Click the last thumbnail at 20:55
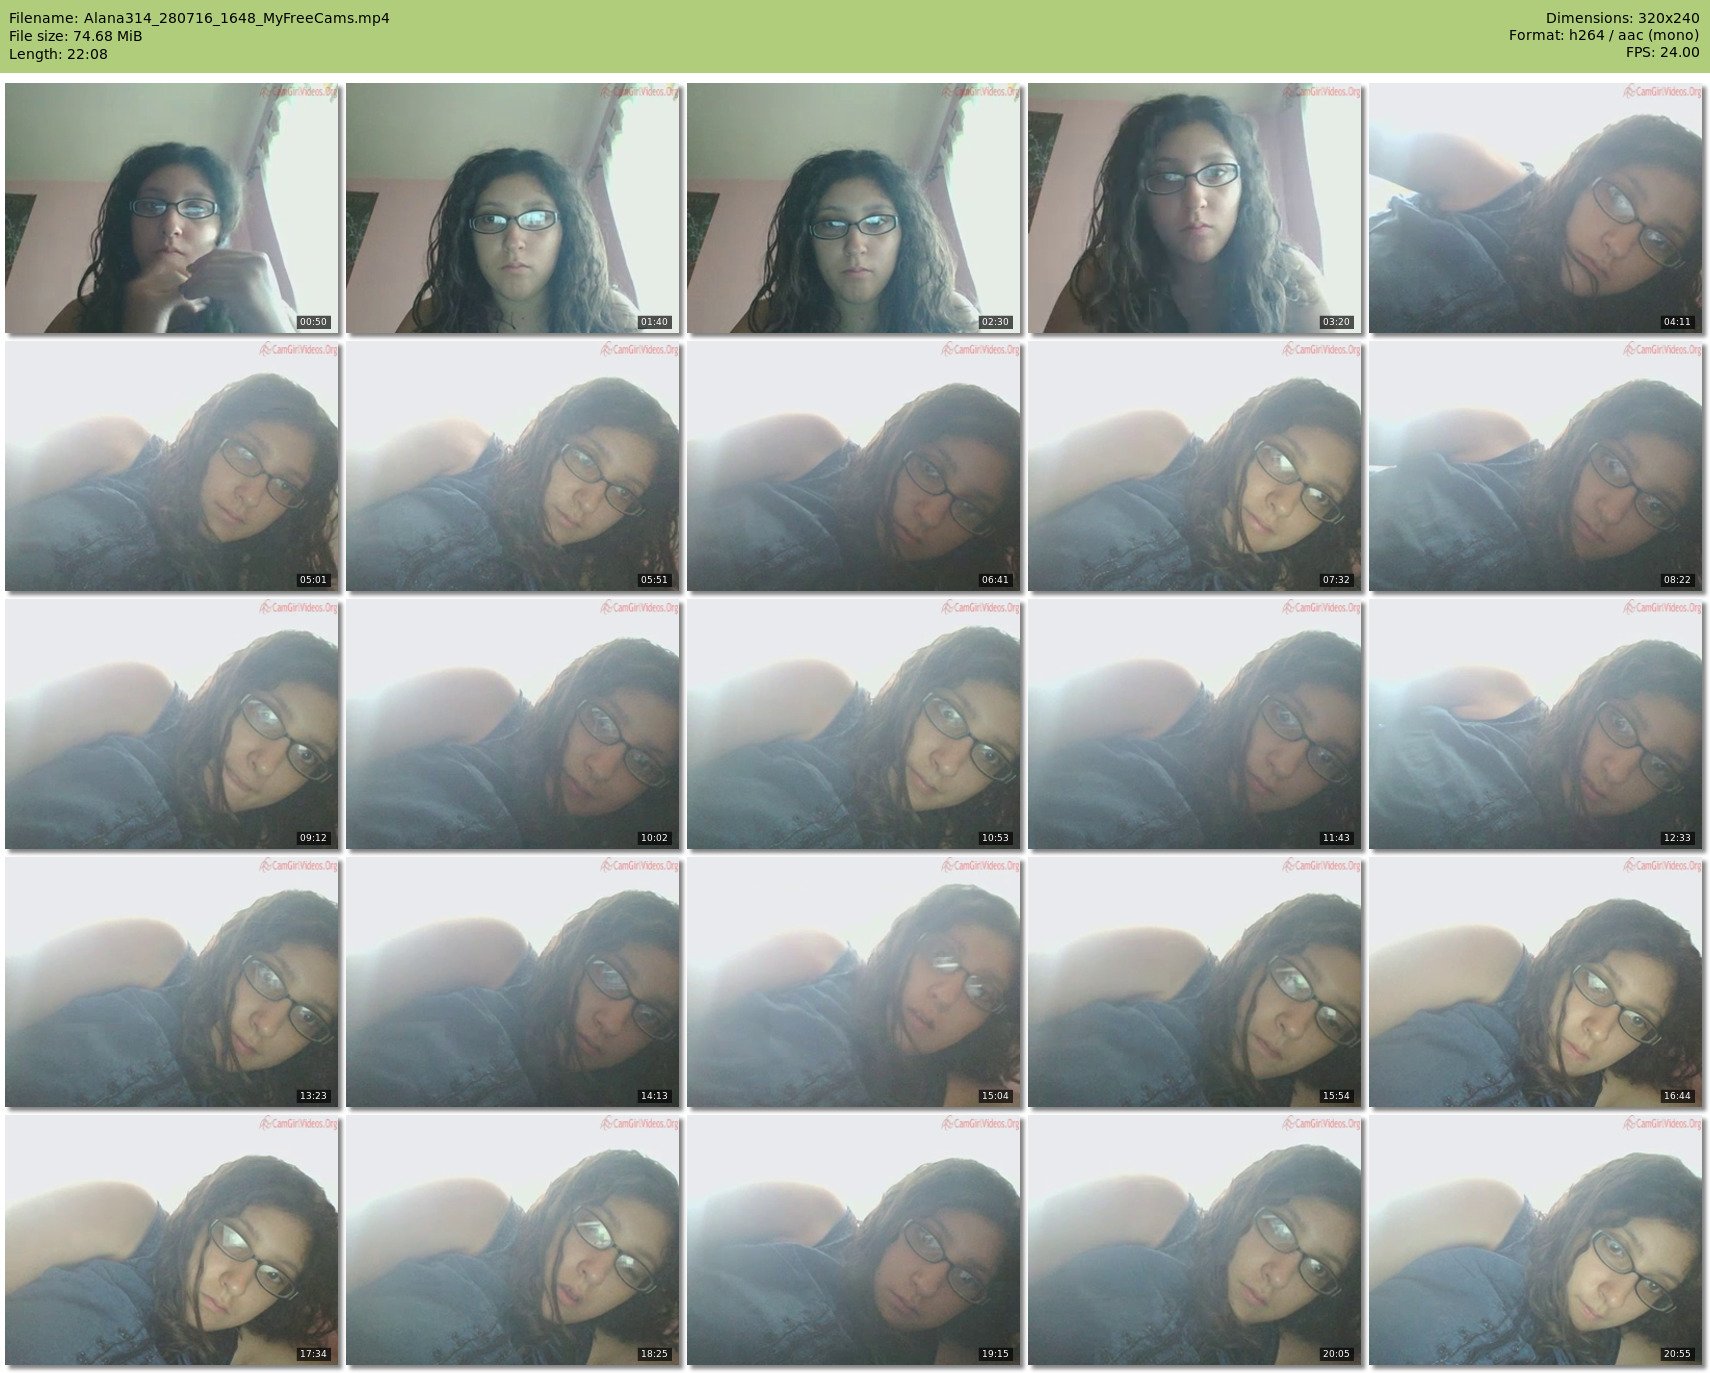The image size is (1710, 1373). 1535,1240
